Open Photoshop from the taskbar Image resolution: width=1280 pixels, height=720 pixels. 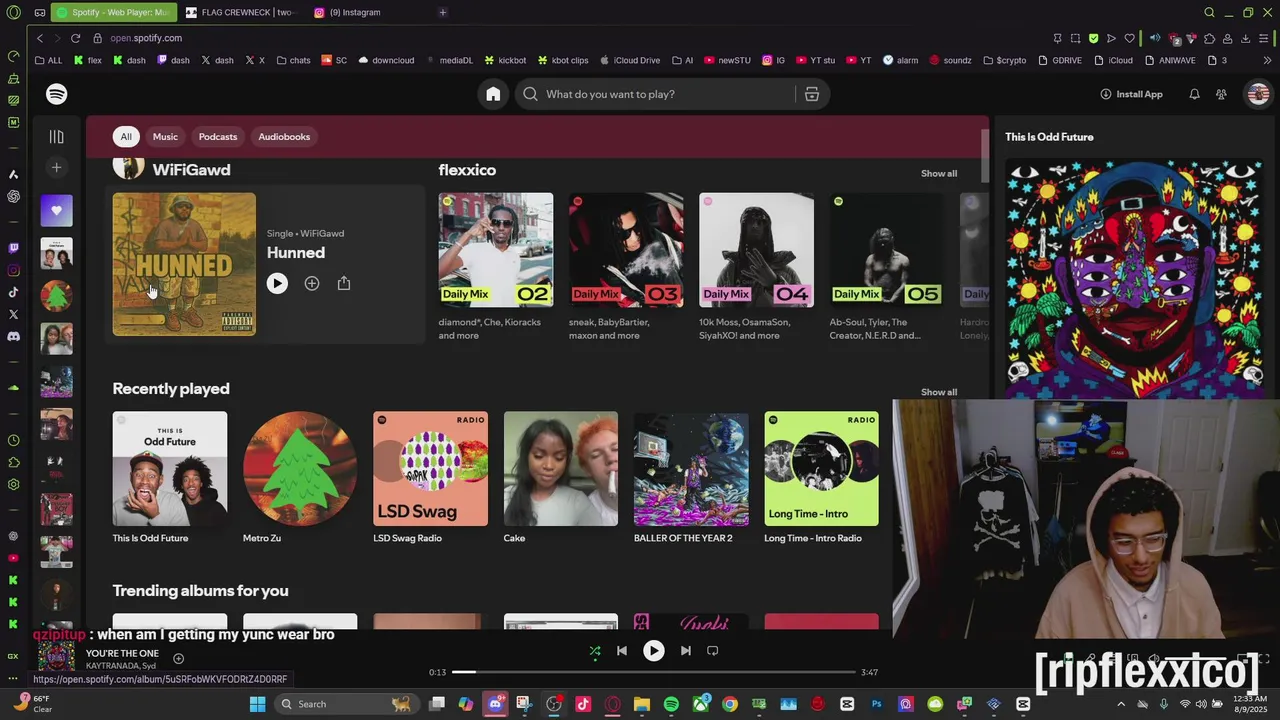tap(876, 704)
